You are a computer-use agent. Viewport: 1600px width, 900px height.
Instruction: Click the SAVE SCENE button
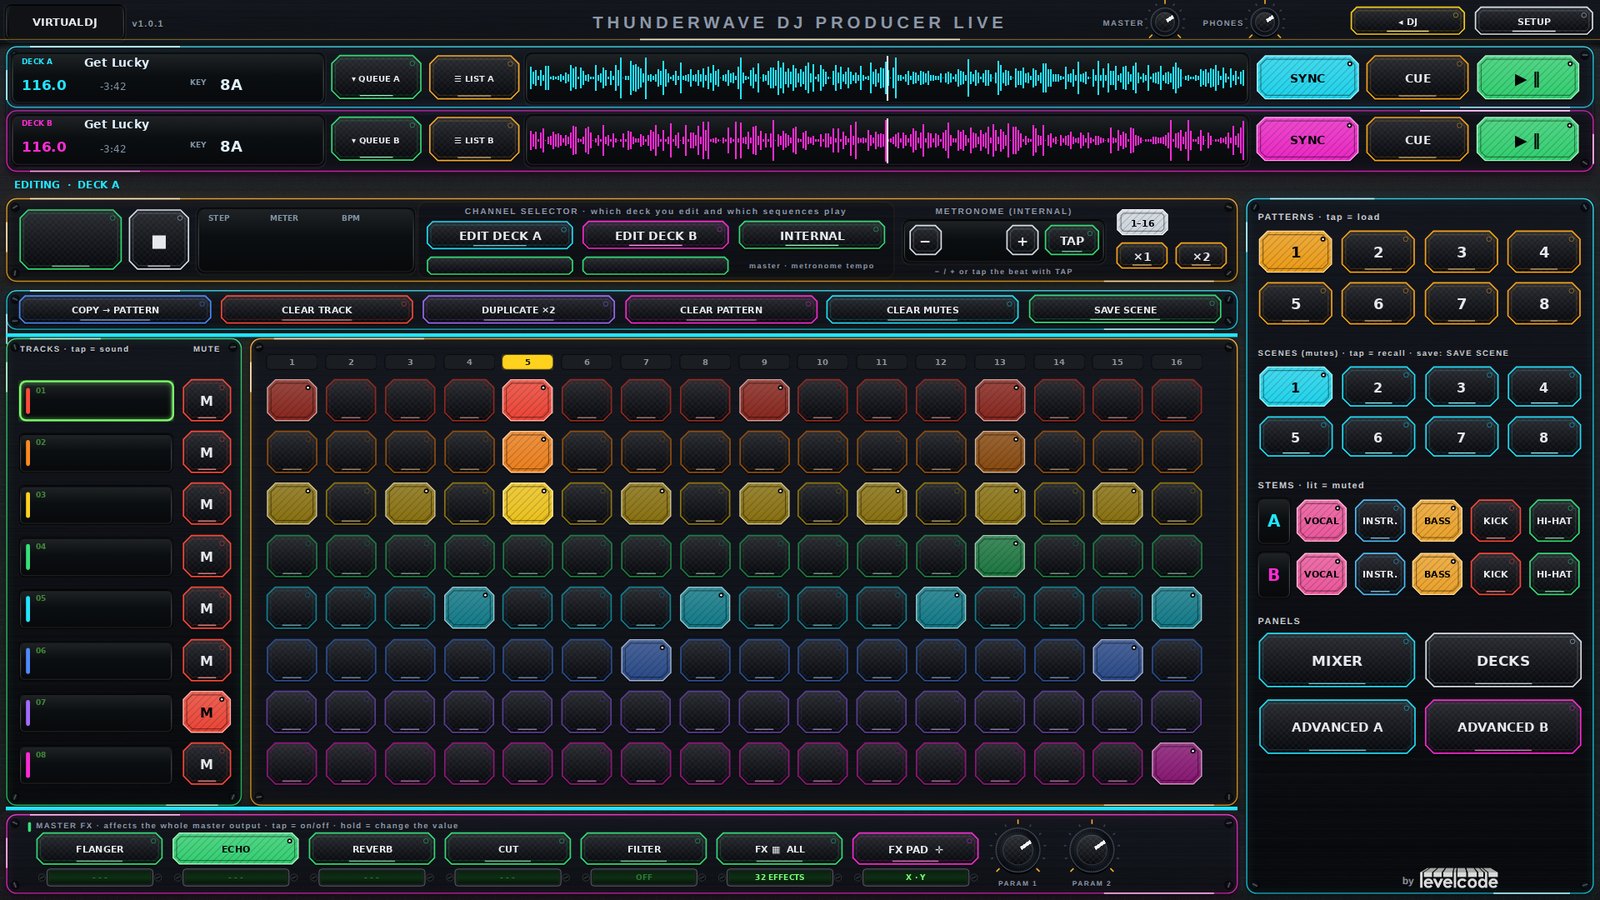(1125, 310)
